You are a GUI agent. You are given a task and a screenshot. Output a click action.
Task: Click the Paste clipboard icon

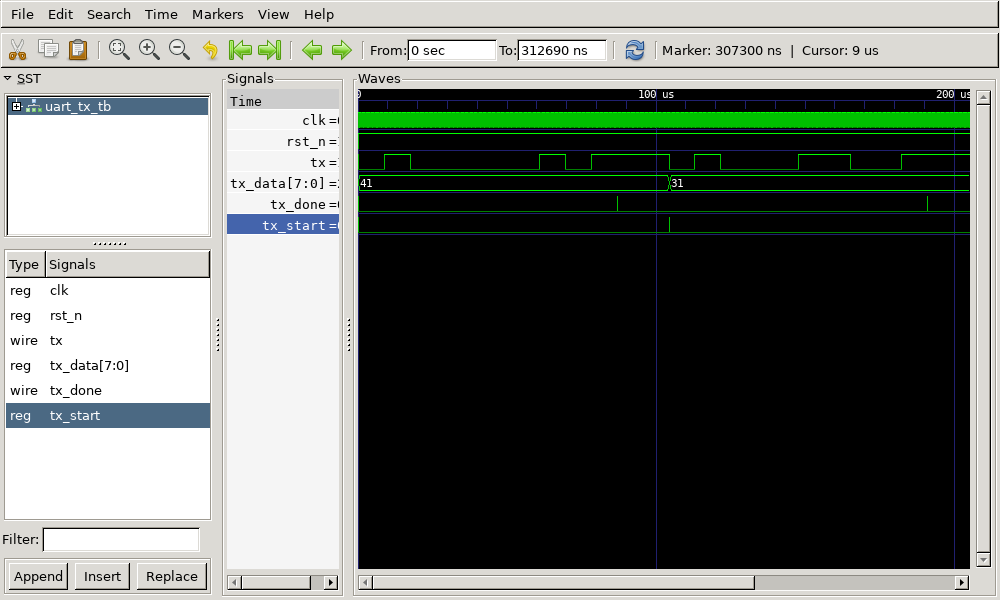(78, 50)
